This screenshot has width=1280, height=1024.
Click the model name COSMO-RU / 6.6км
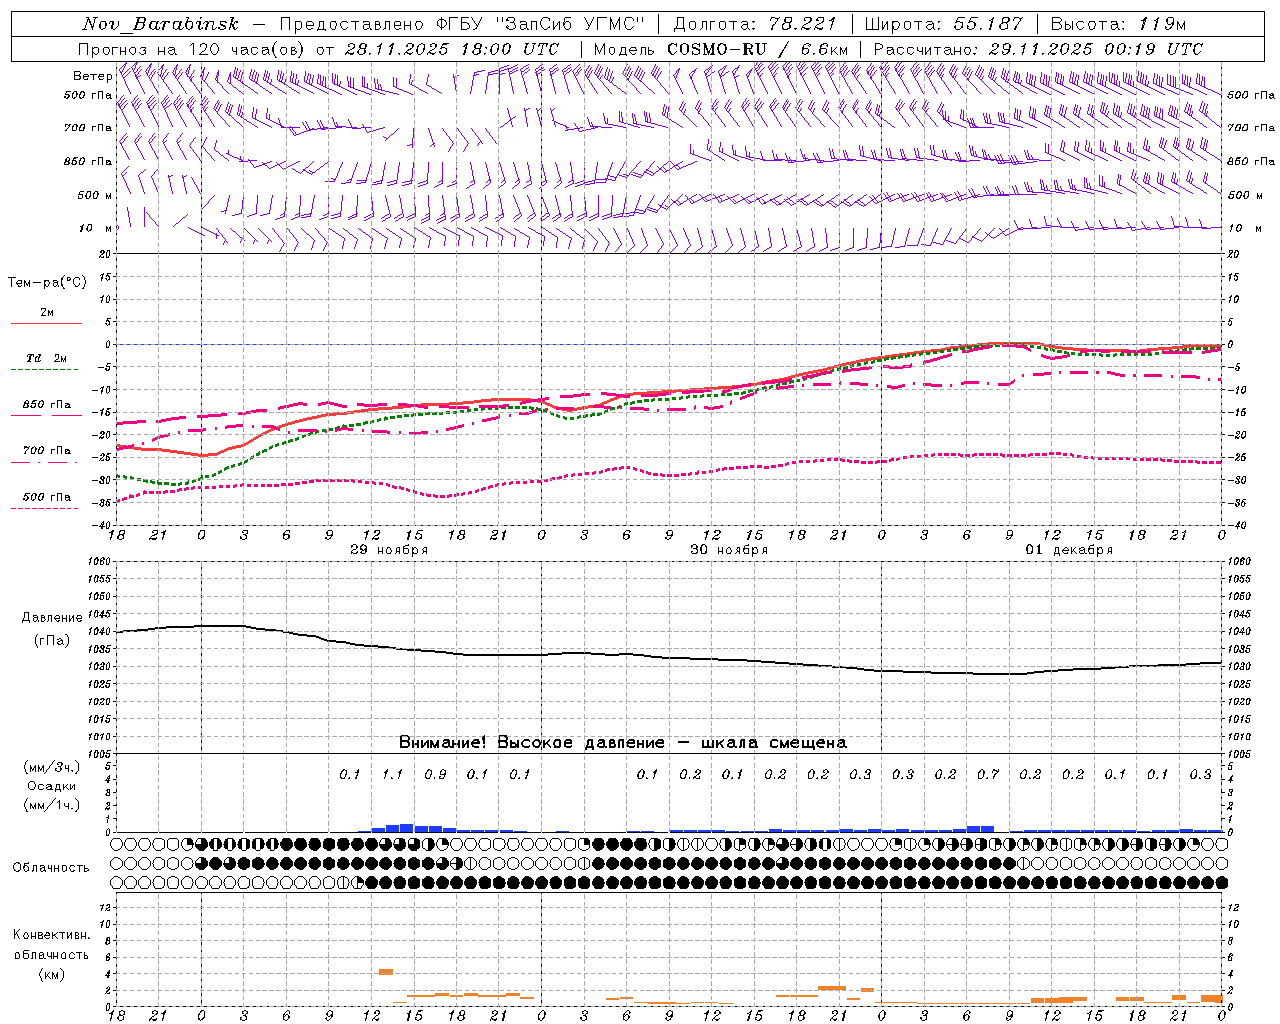click(757, 49)
